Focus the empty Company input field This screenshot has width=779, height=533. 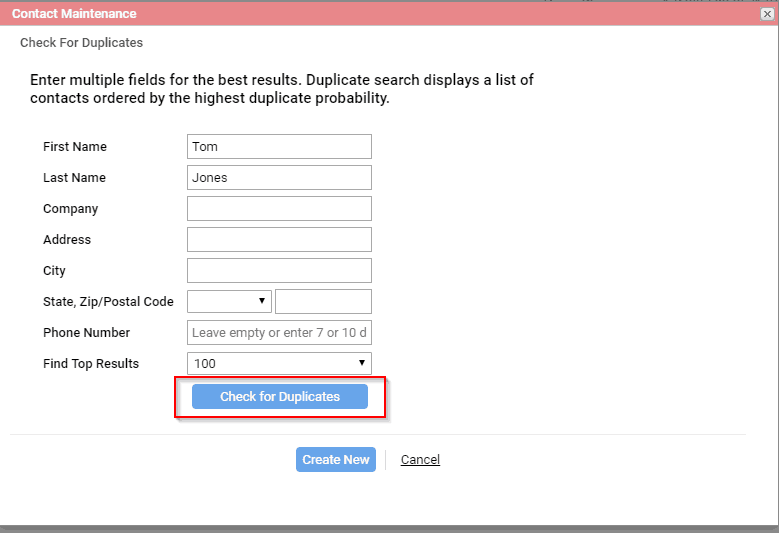tap(279, 209)
